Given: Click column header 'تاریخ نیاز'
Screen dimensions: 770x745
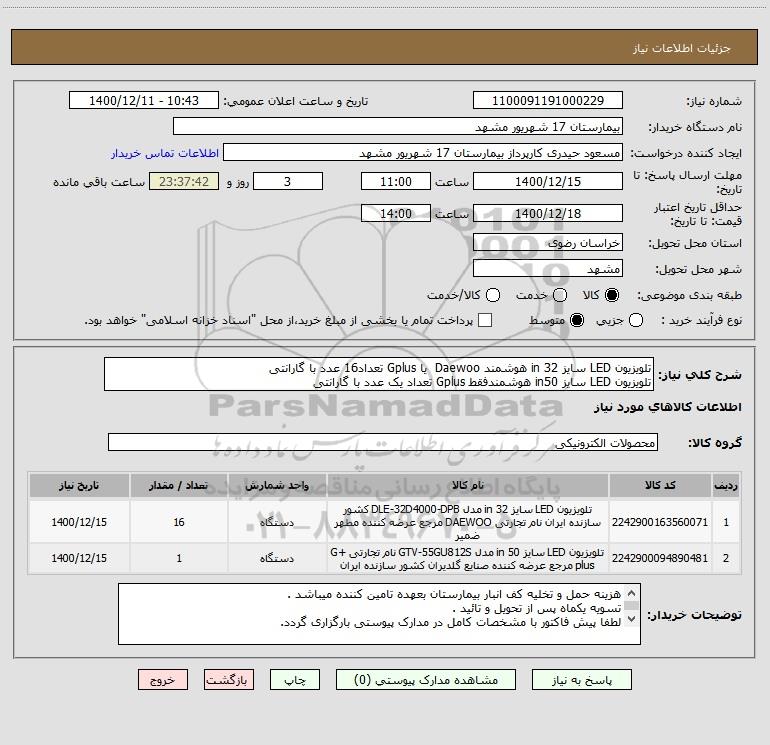Looking at the screenshot, I should tap(79, 485).
